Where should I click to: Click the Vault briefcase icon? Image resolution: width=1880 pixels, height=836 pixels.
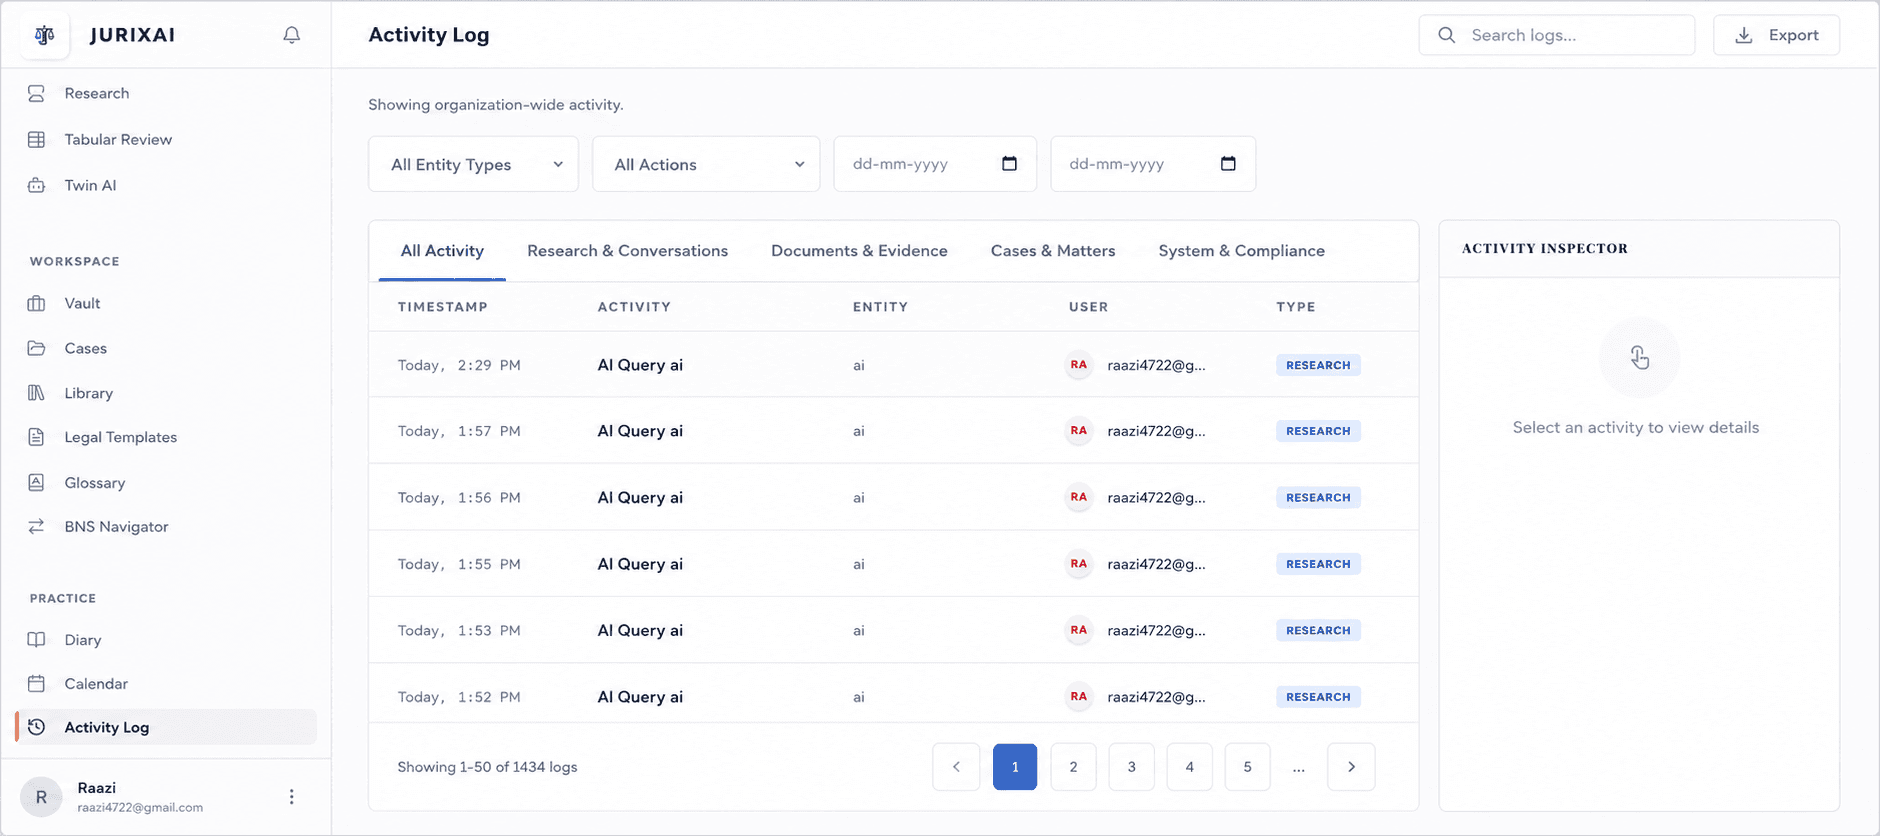pos(36,303)
